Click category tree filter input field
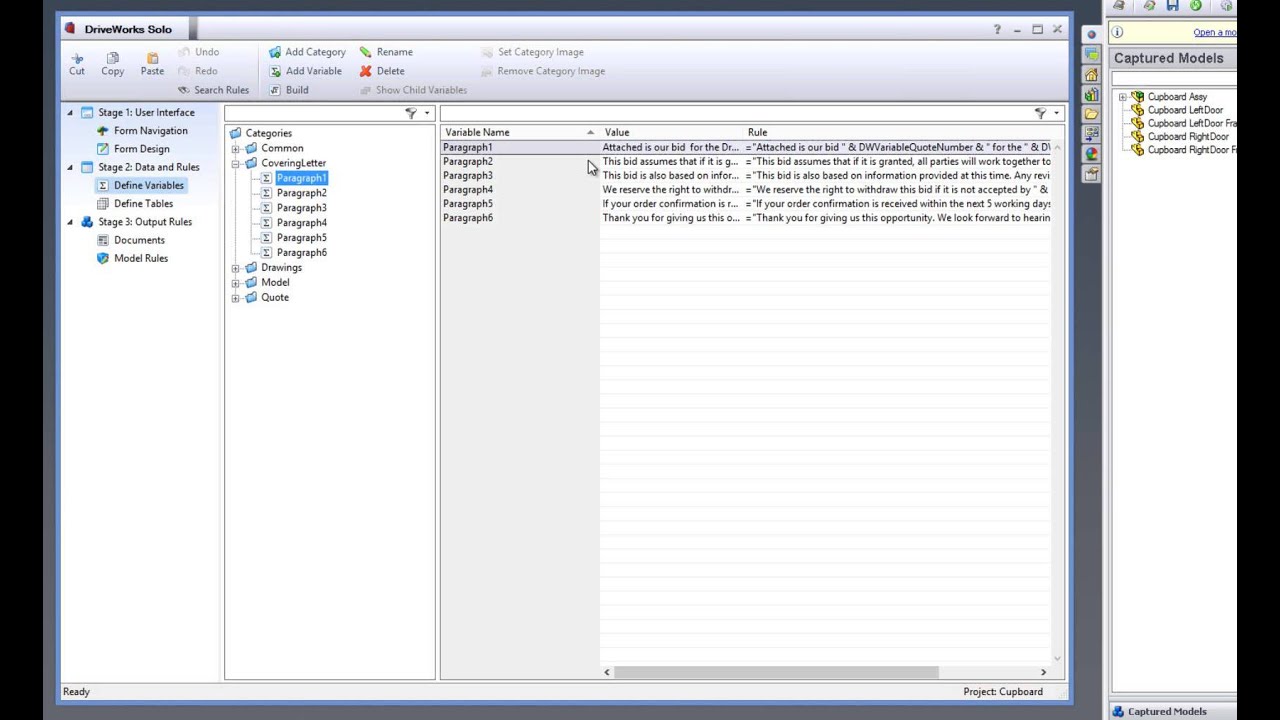This screenshot has width=1280, height=720. (x=314, y=113)
